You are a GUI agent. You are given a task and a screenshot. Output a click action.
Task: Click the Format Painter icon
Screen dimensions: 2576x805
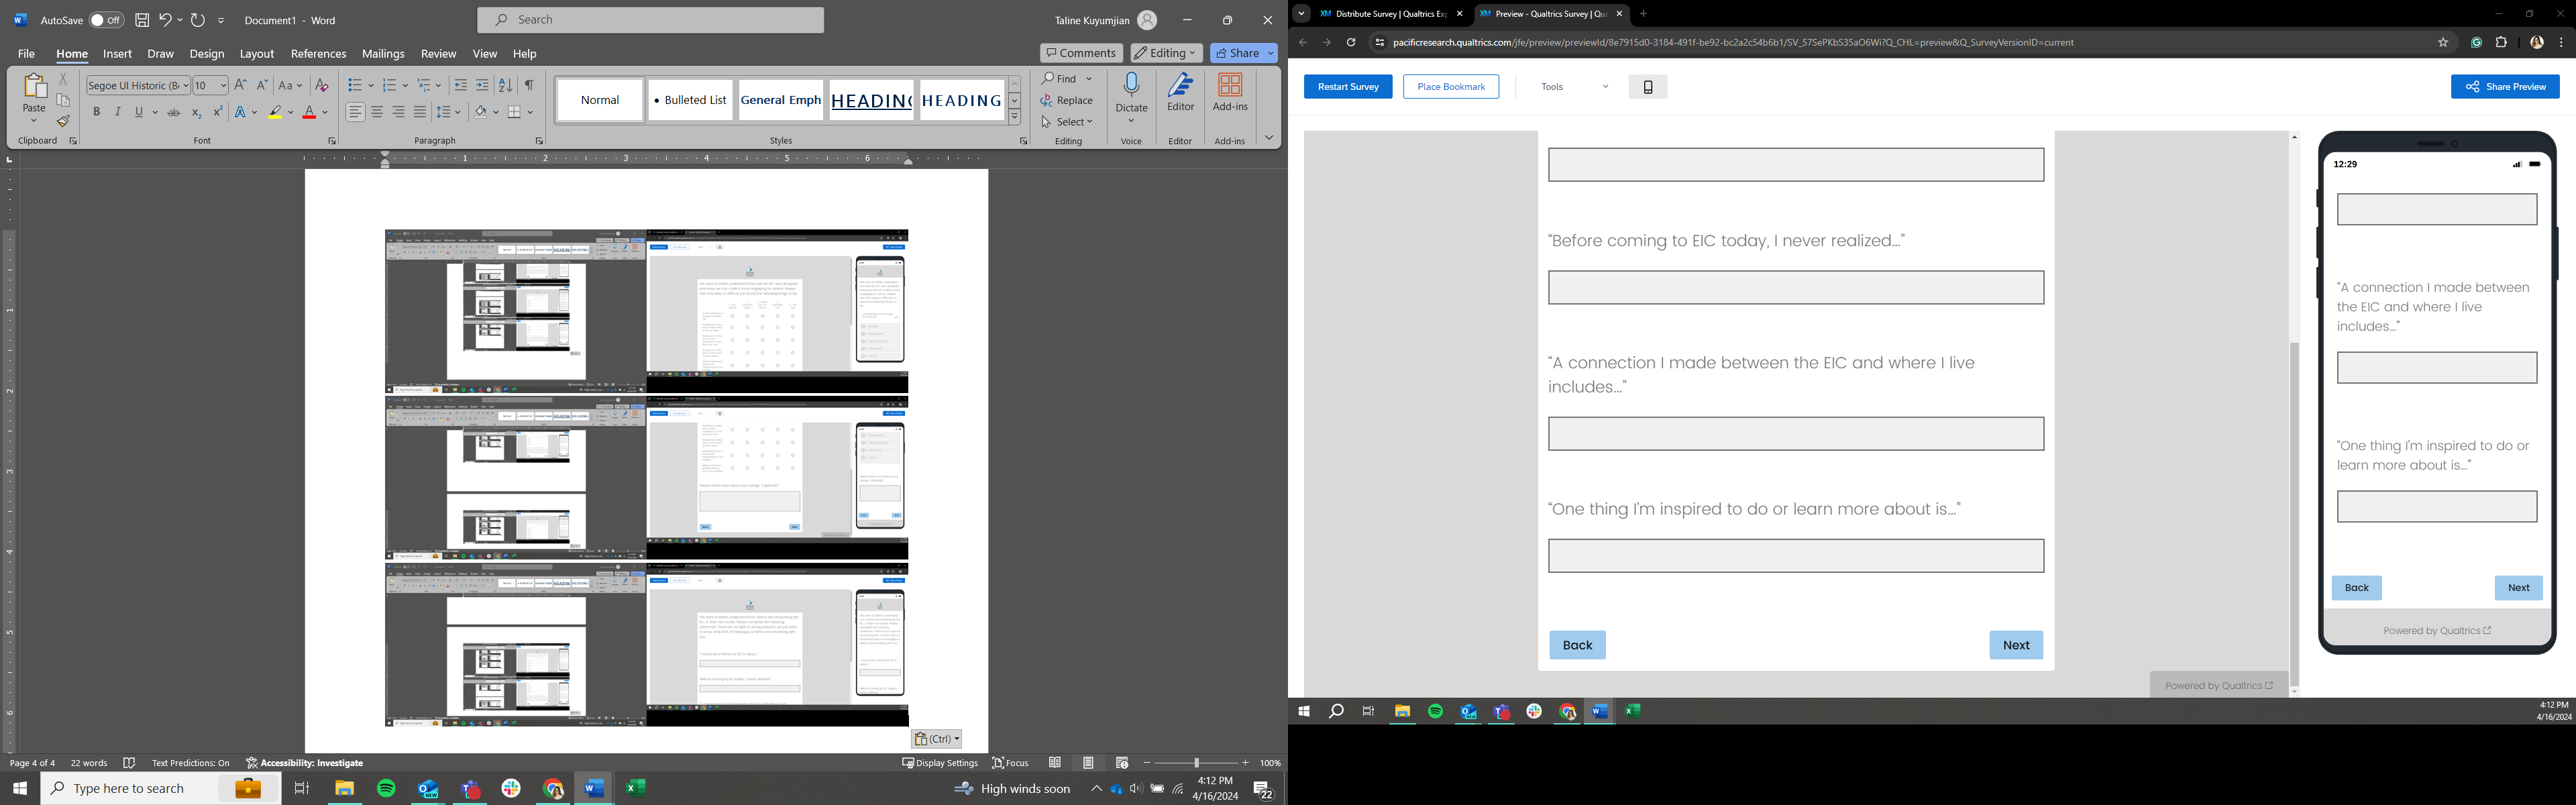pyautogui.click(x=63, y=122)
